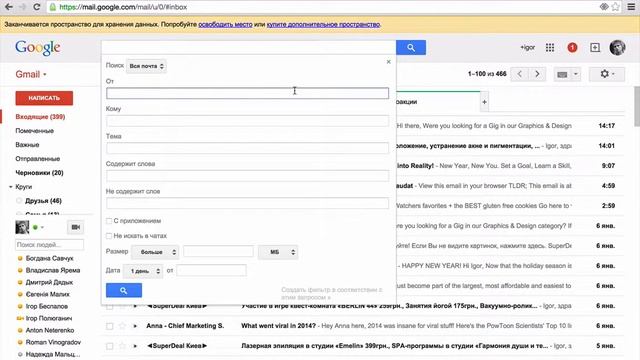Collapse the 'Круги' section
This screenshot has width=640, height=360.
(11, 187)
